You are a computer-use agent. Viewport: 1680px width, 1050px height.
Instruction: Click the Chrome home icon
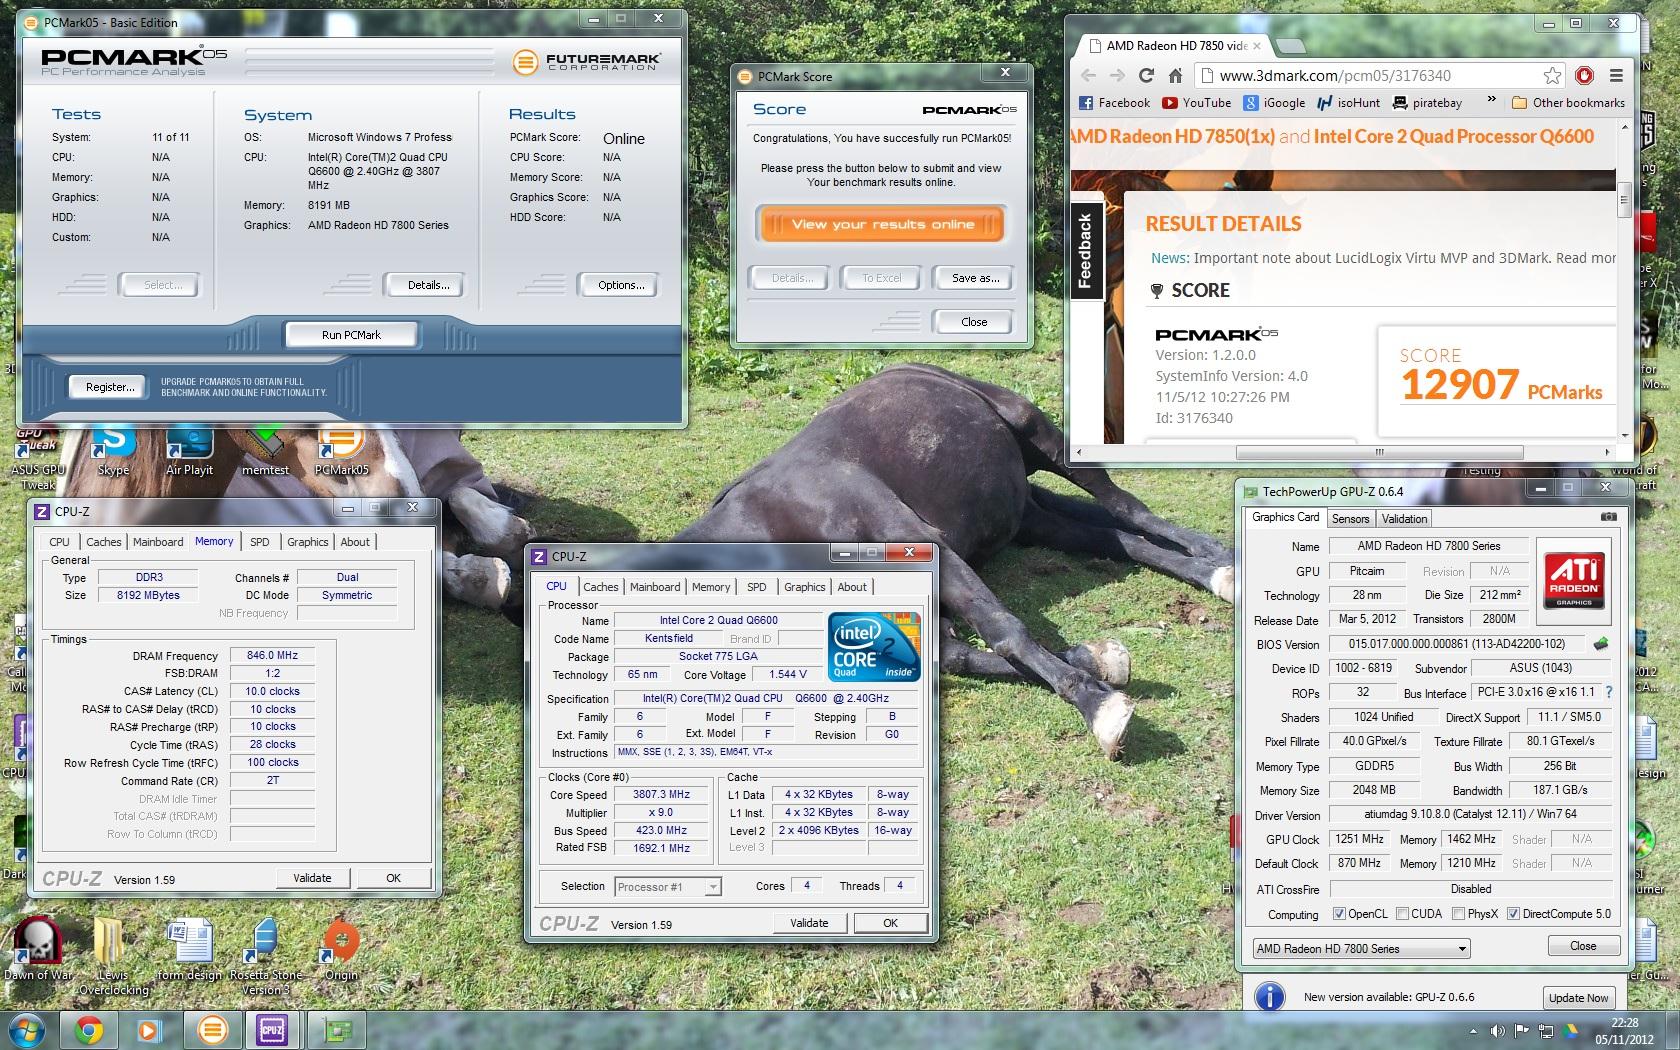1176,75
